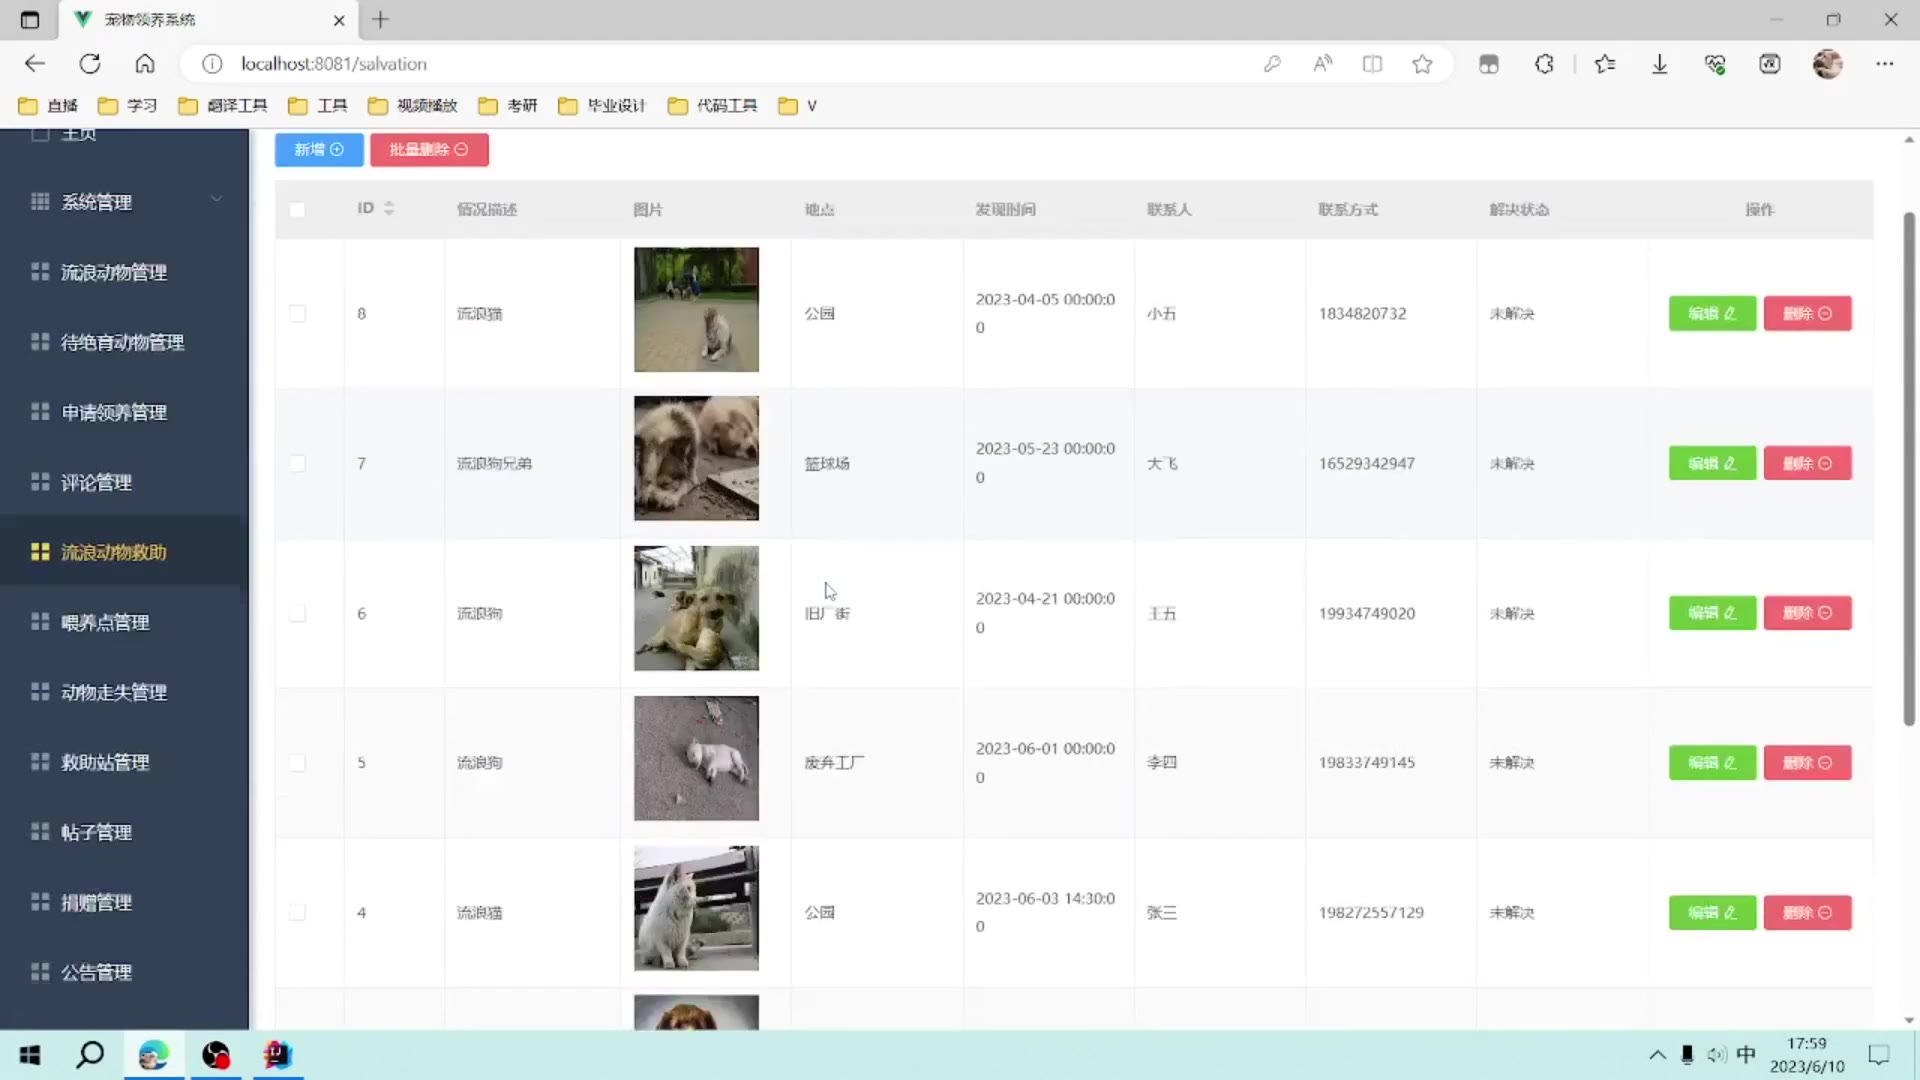Sort table by ID column arrows
Screen dimensions: 1920x1080
pyautogui.click(x=389, y=208)
